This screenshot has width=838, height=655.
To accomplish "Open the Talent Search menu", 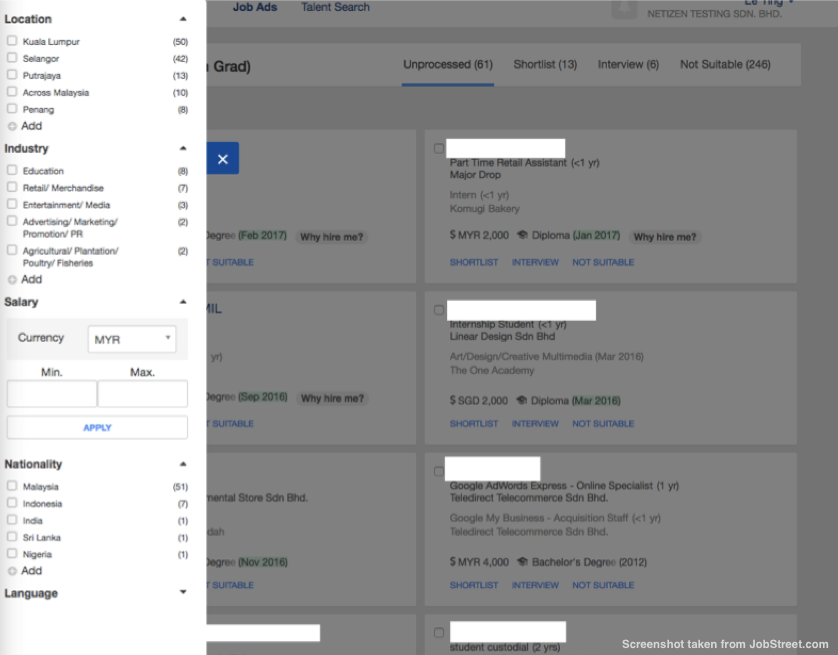I will [334, 7].
